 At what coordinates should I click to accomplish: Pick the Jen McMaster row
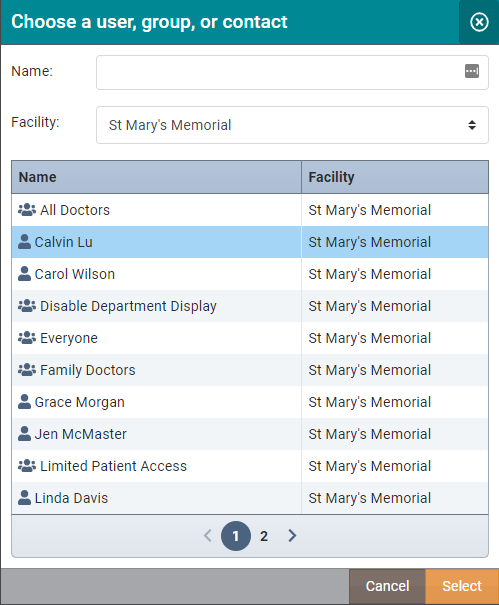tap(250, 434)
